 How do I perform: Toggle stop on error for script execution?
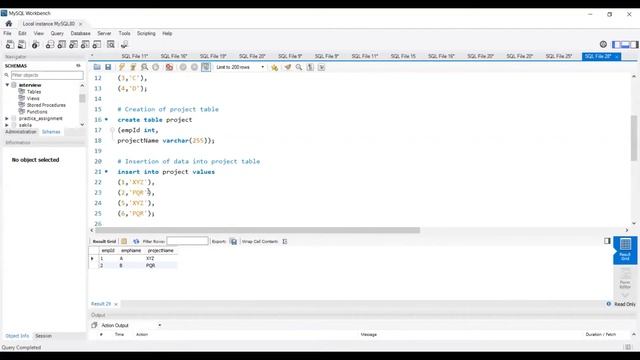[169, 67]
